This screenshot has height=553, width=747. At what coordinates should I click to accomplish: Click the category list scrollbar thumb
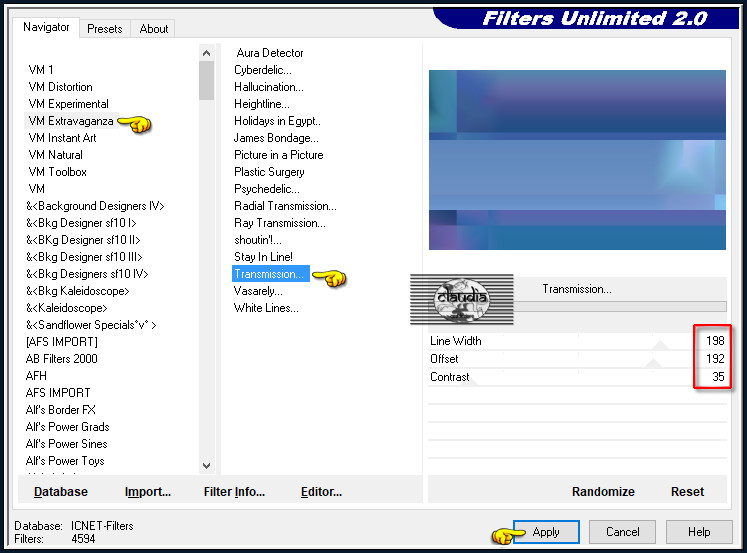[206, 80]
